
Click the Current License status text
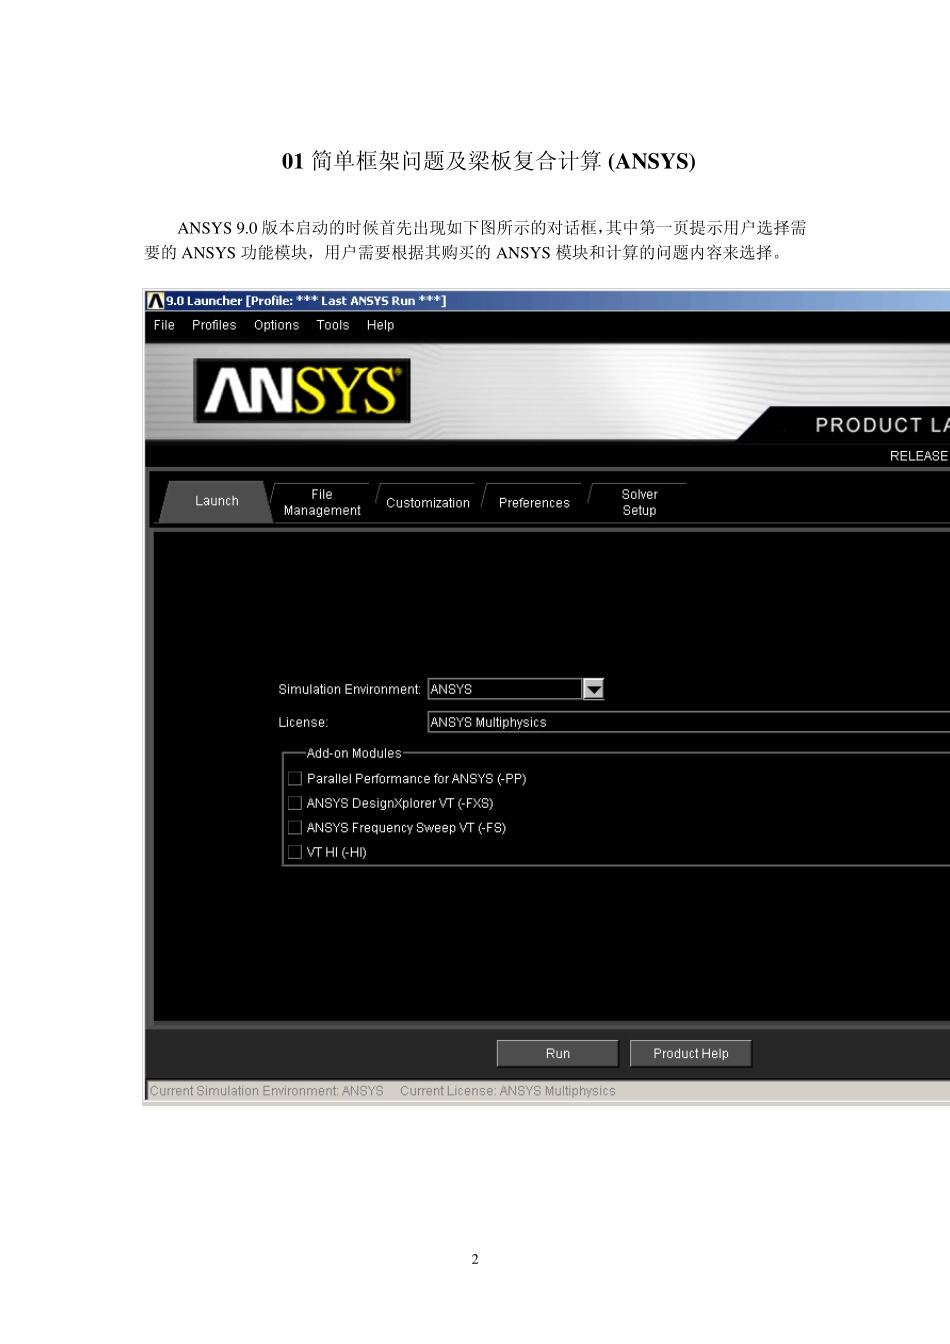coord(508,1091)
